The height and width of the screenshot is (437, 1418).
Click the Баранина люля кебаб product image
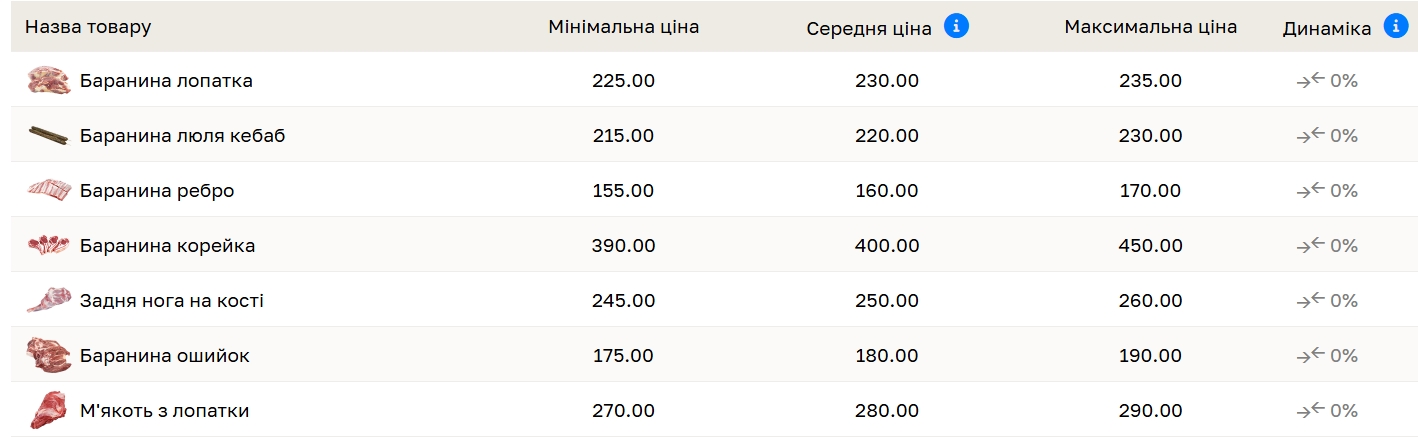(x=48, y=136)
